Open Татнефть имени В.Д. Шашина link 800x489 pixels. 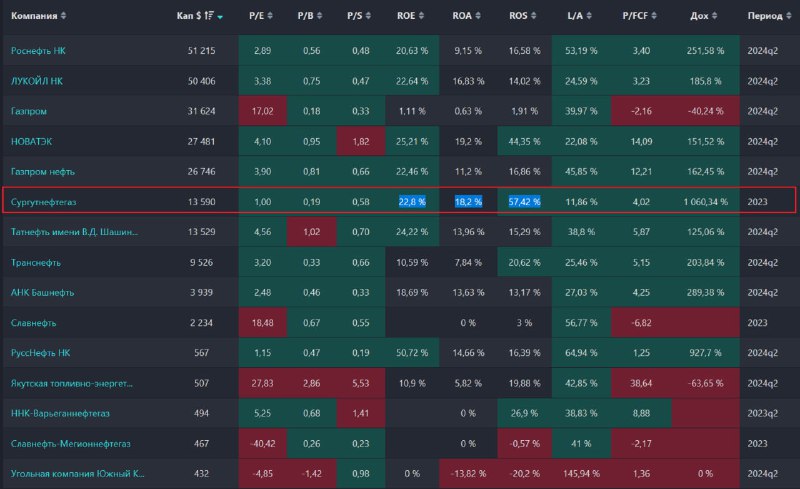point(74,232)
